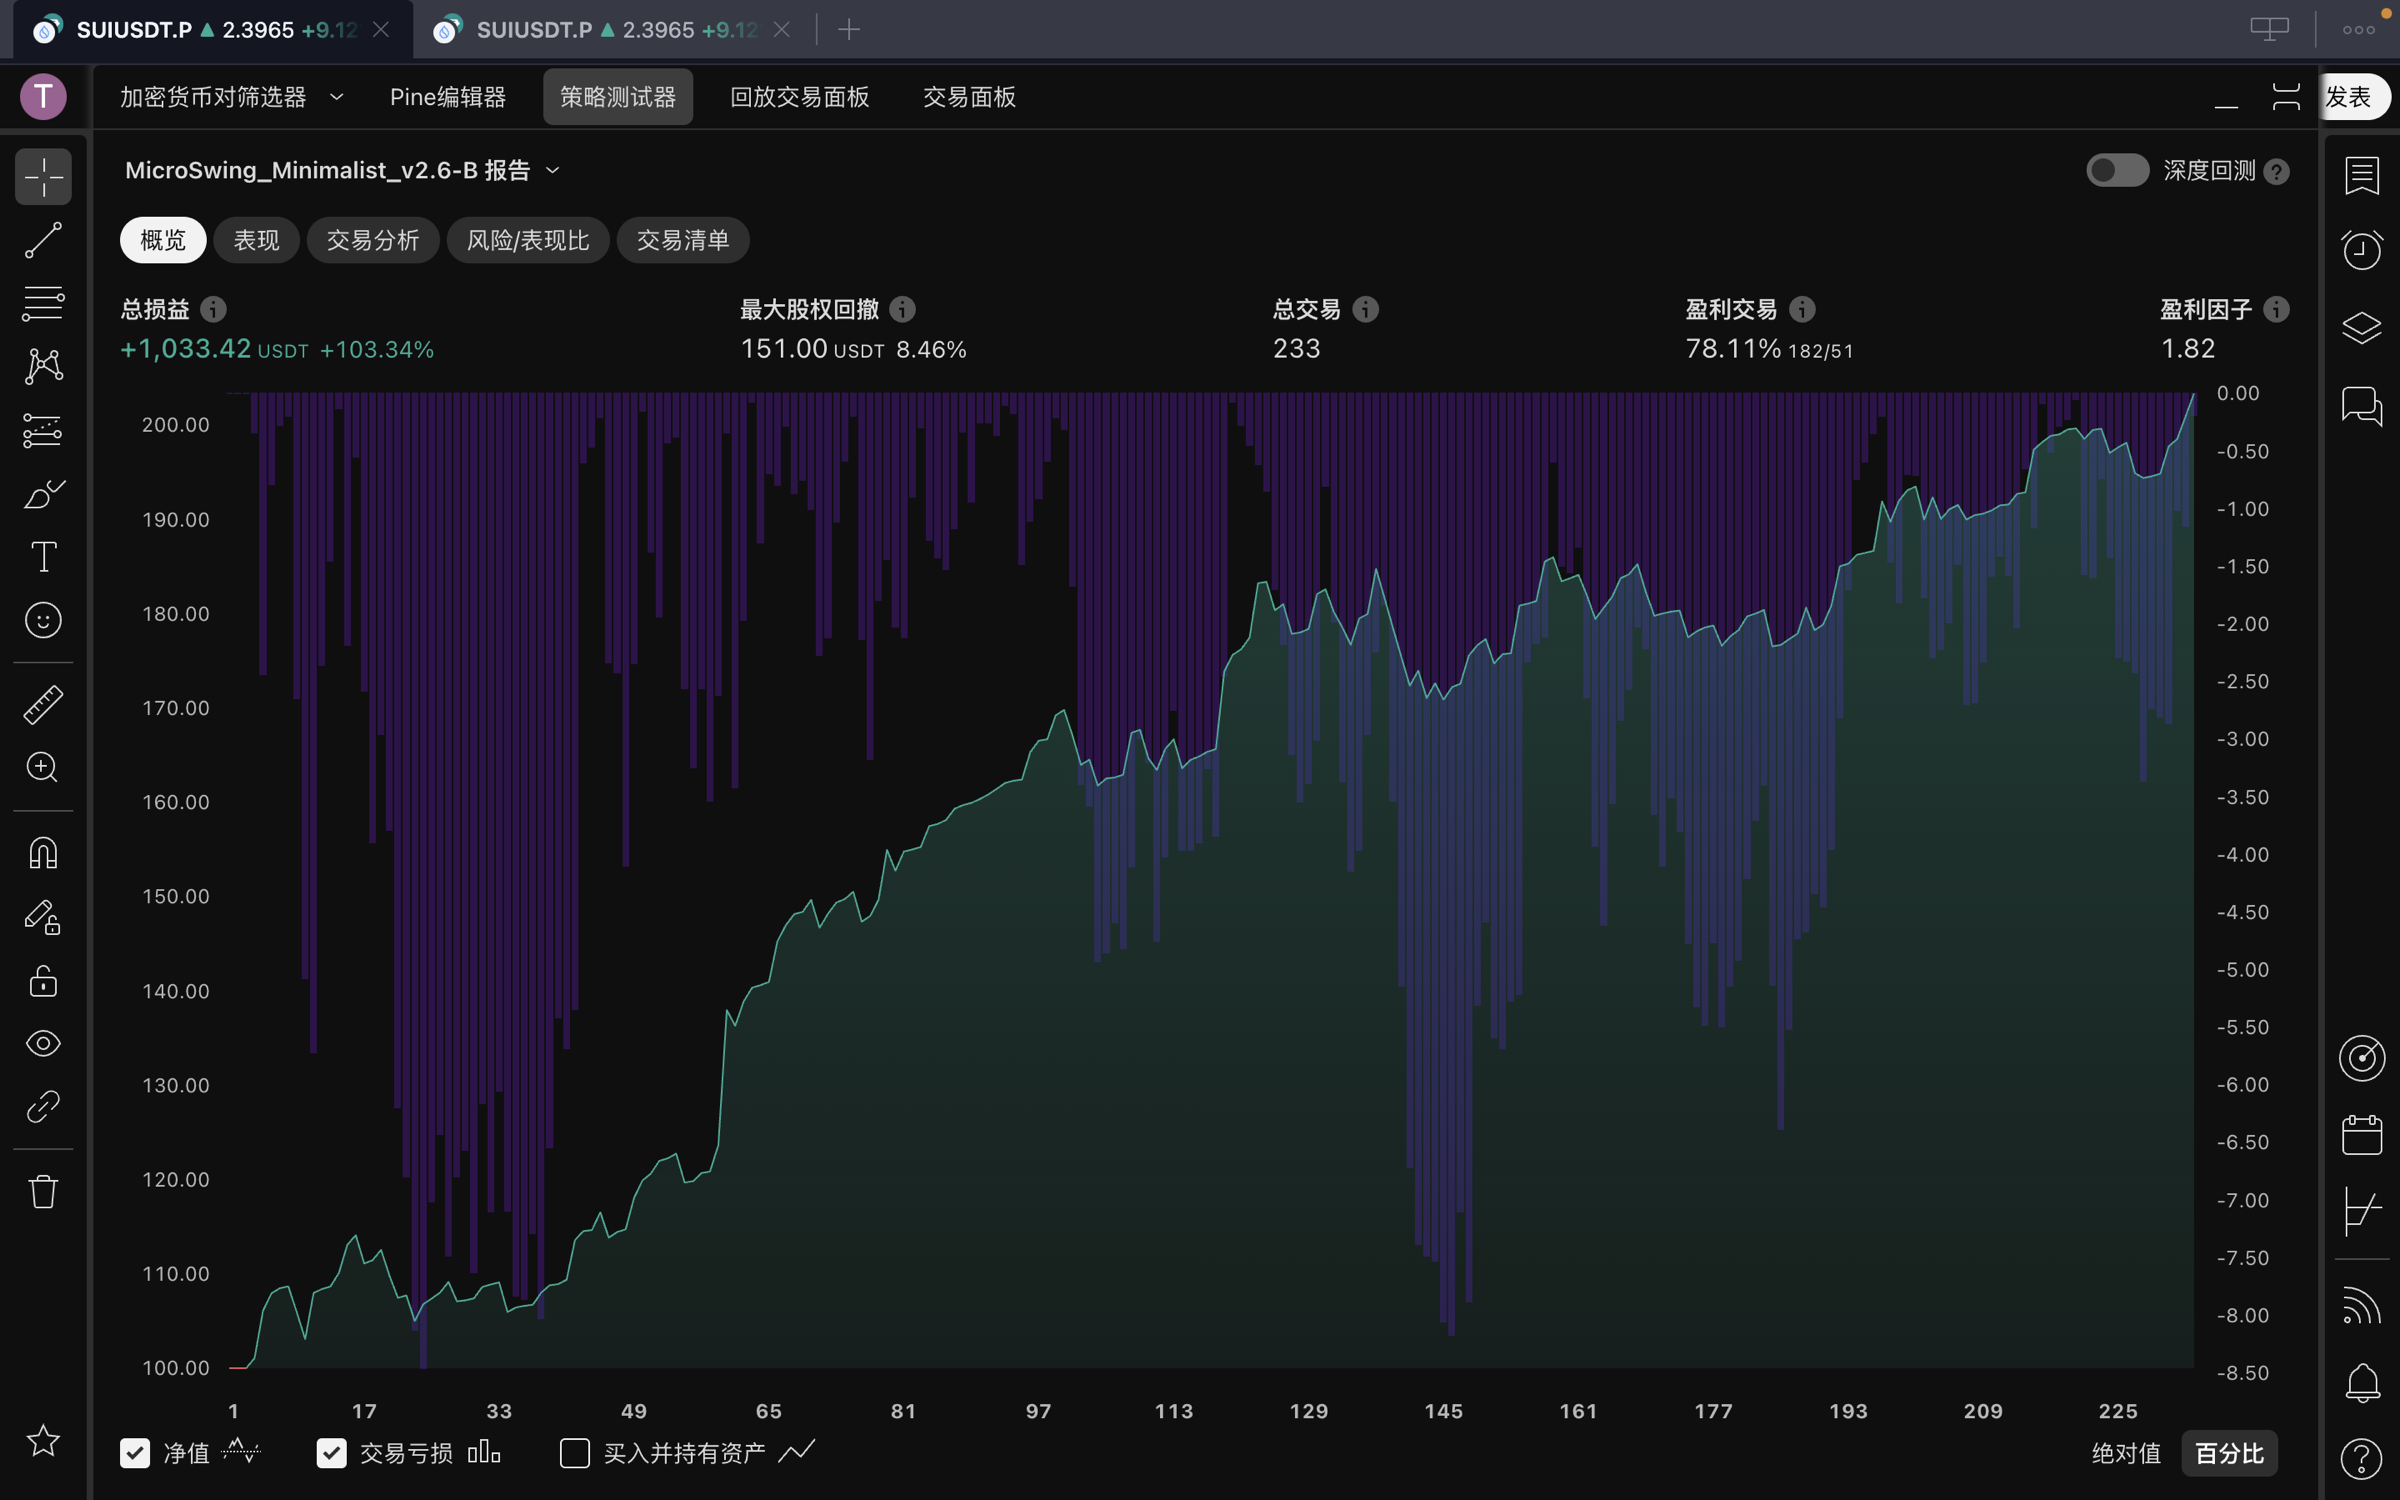
Task: Click the 发表 publish button
Action: point(2350,97)
